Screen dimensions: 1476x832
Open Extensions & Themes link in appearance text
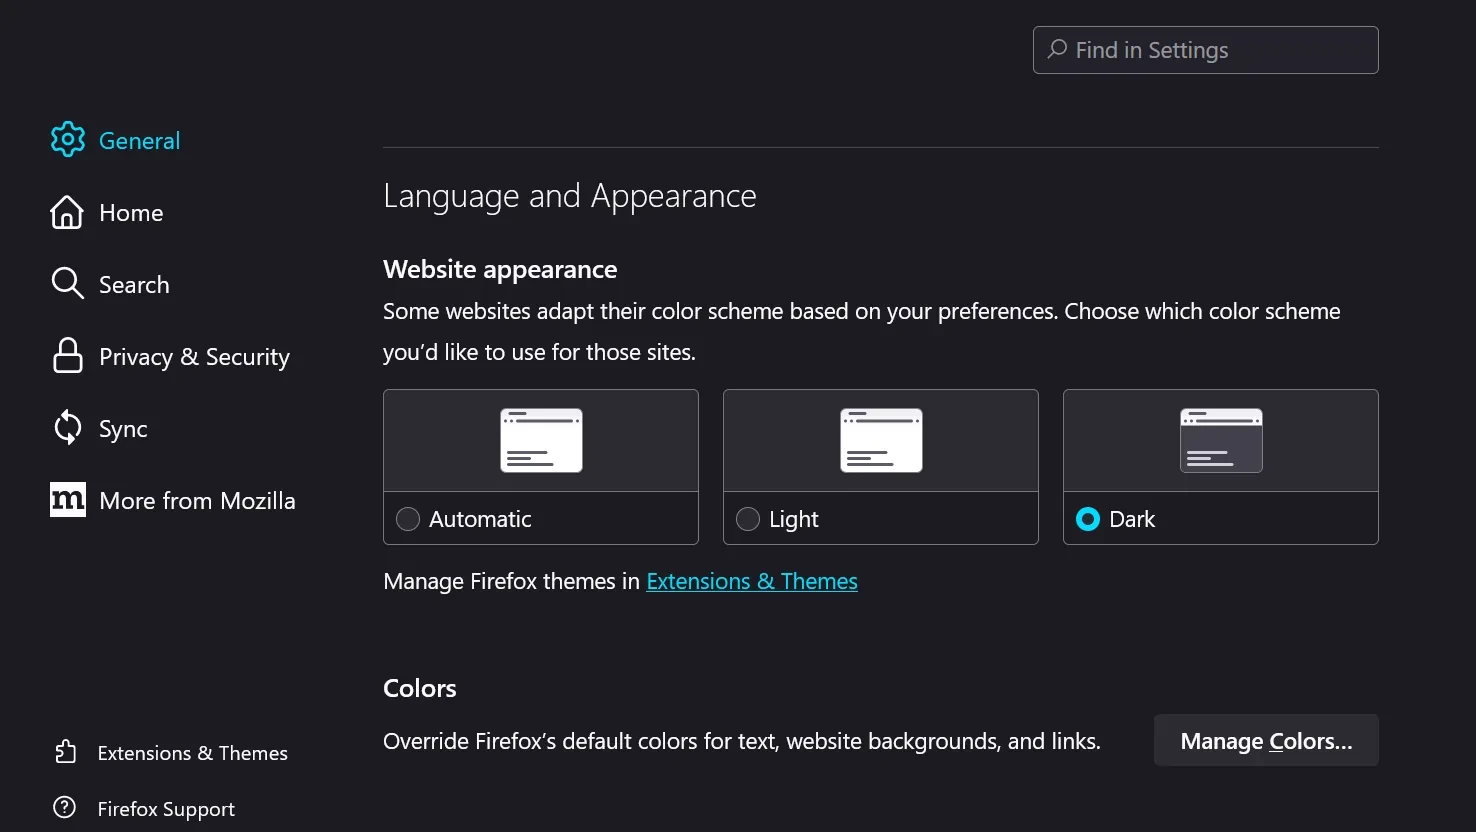click(x=752, y=581)
